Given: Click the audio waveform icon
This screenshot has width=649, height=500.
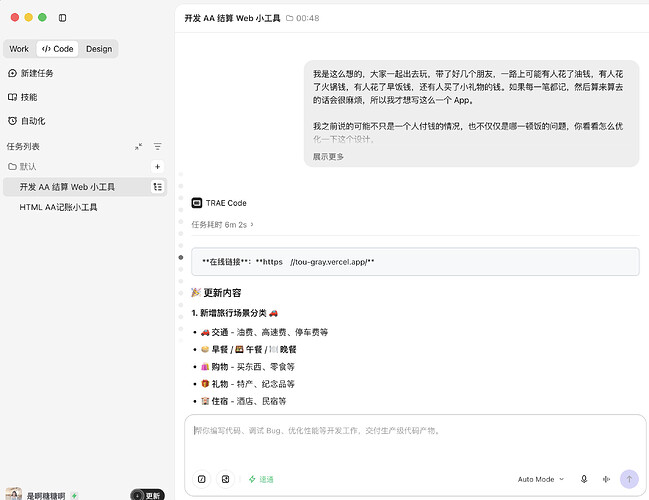Looking at the screenshot, I should click(606, 479).
